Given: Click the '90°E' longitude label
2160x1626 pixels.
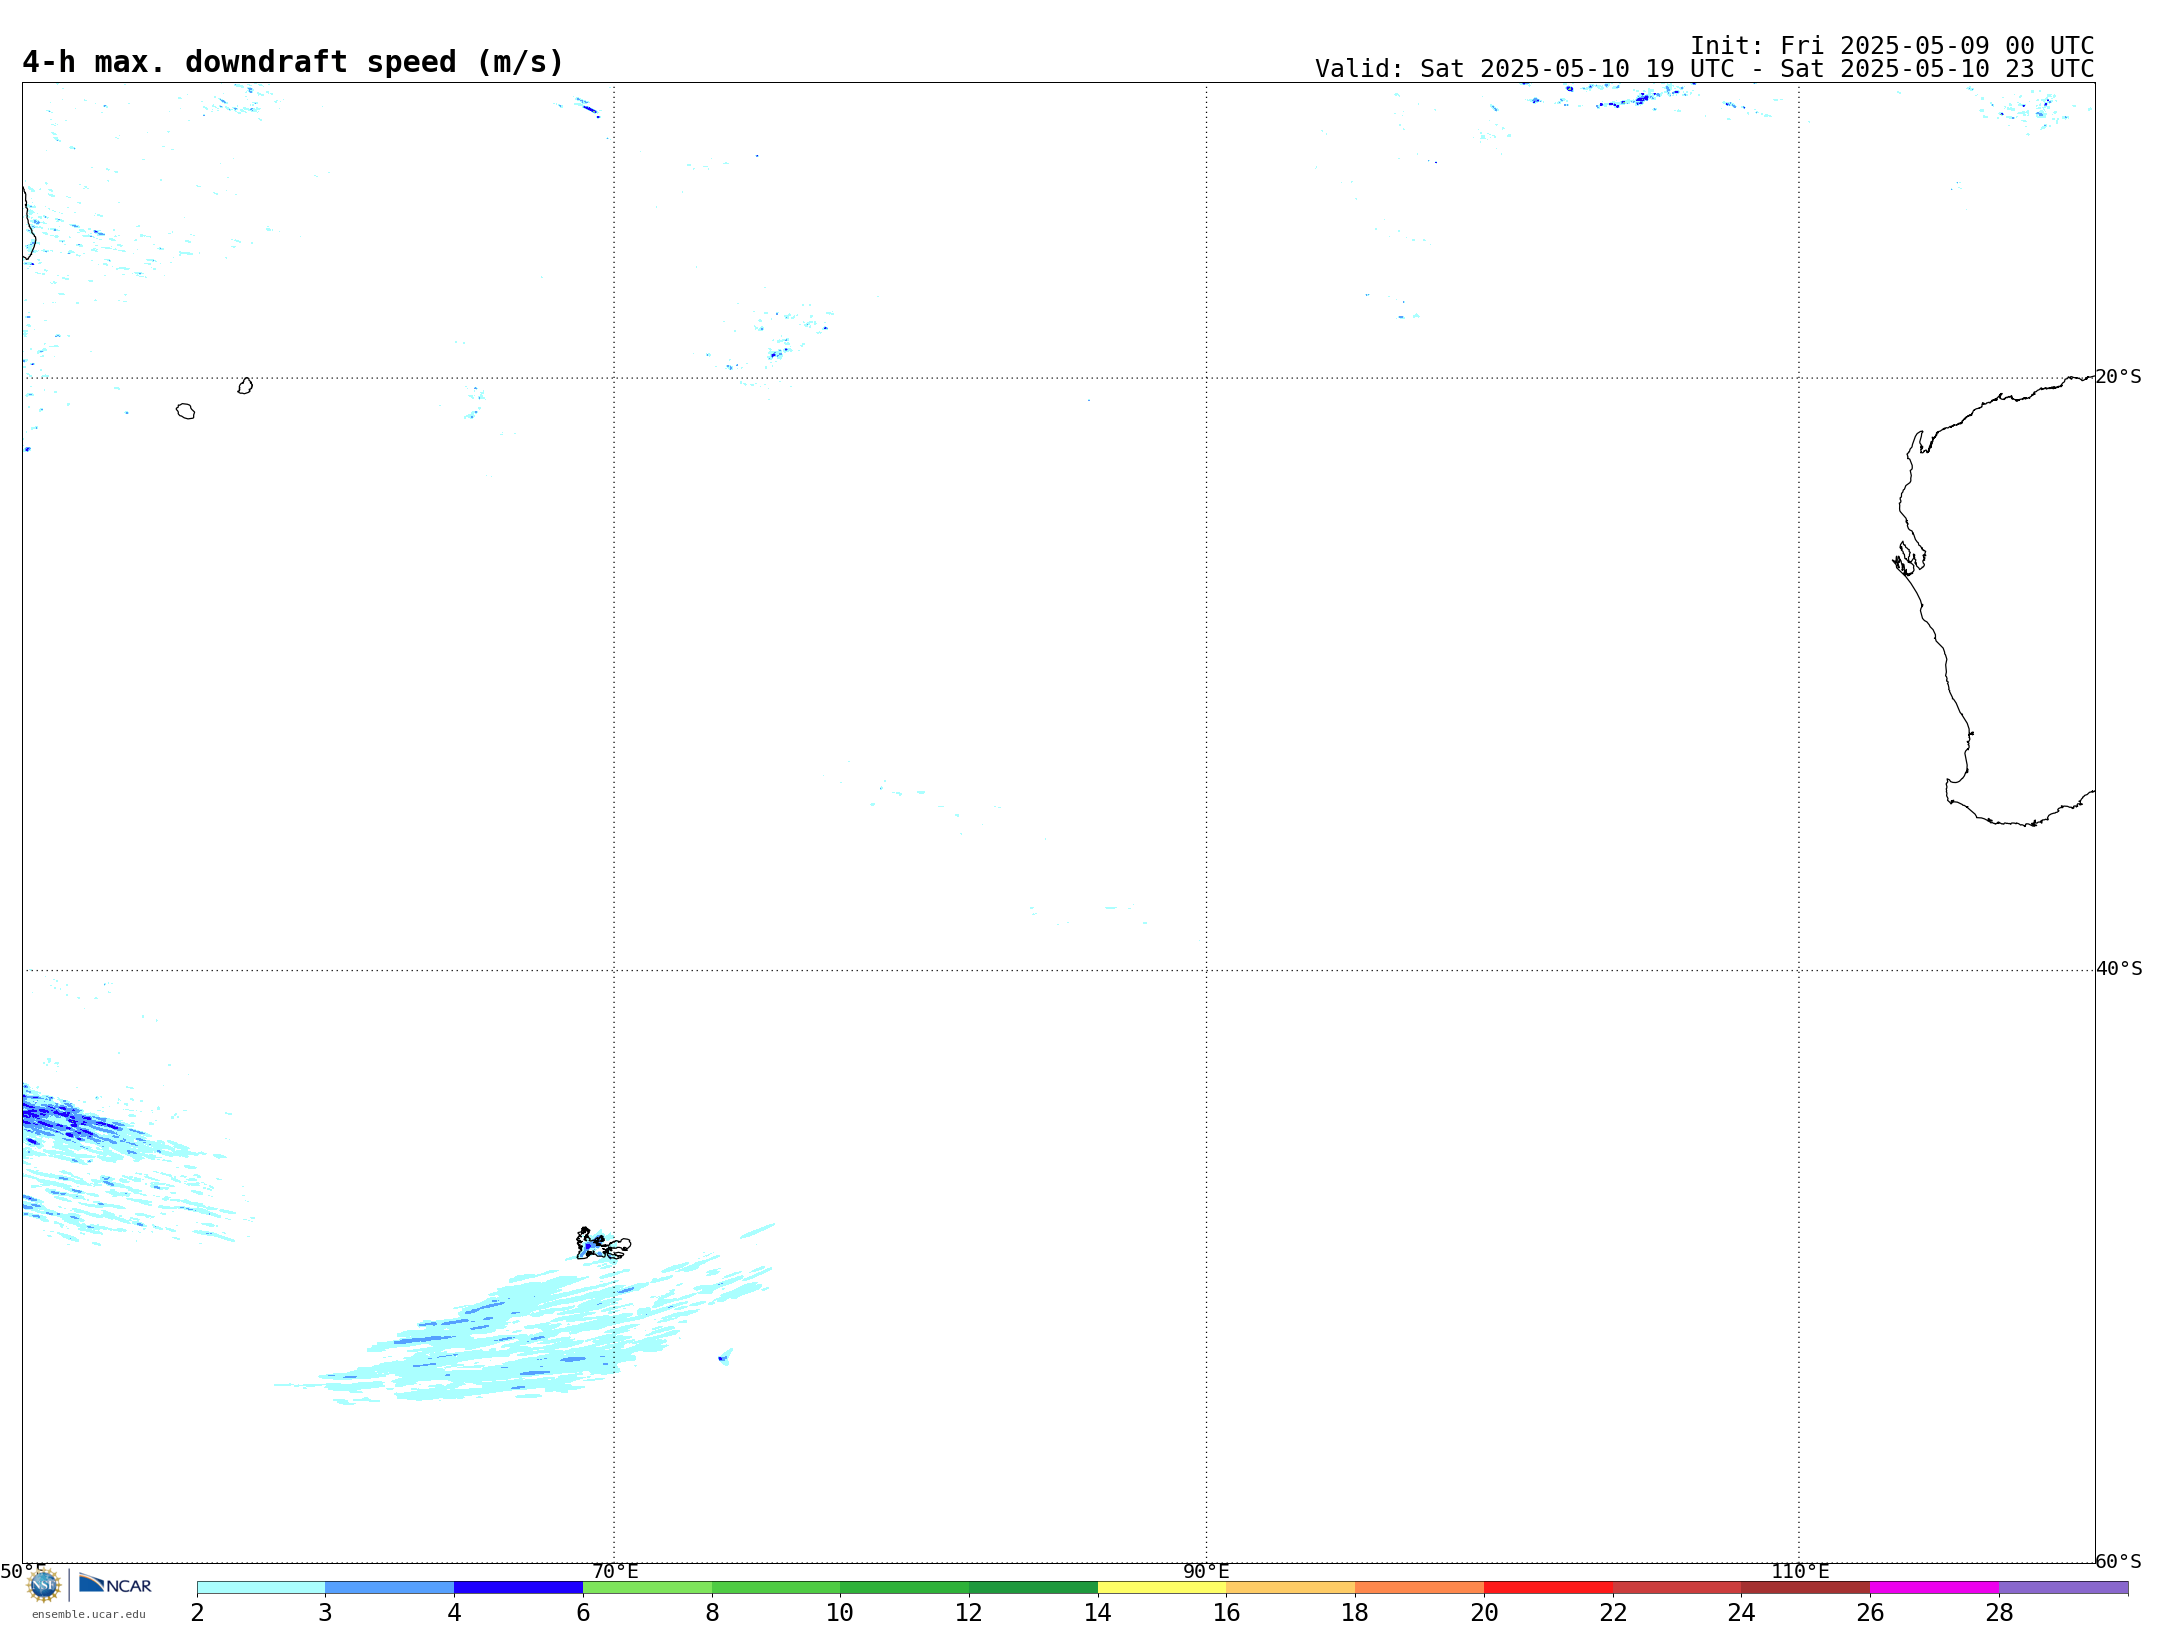Looking at the screenshot, I should pos(1206,1572).
